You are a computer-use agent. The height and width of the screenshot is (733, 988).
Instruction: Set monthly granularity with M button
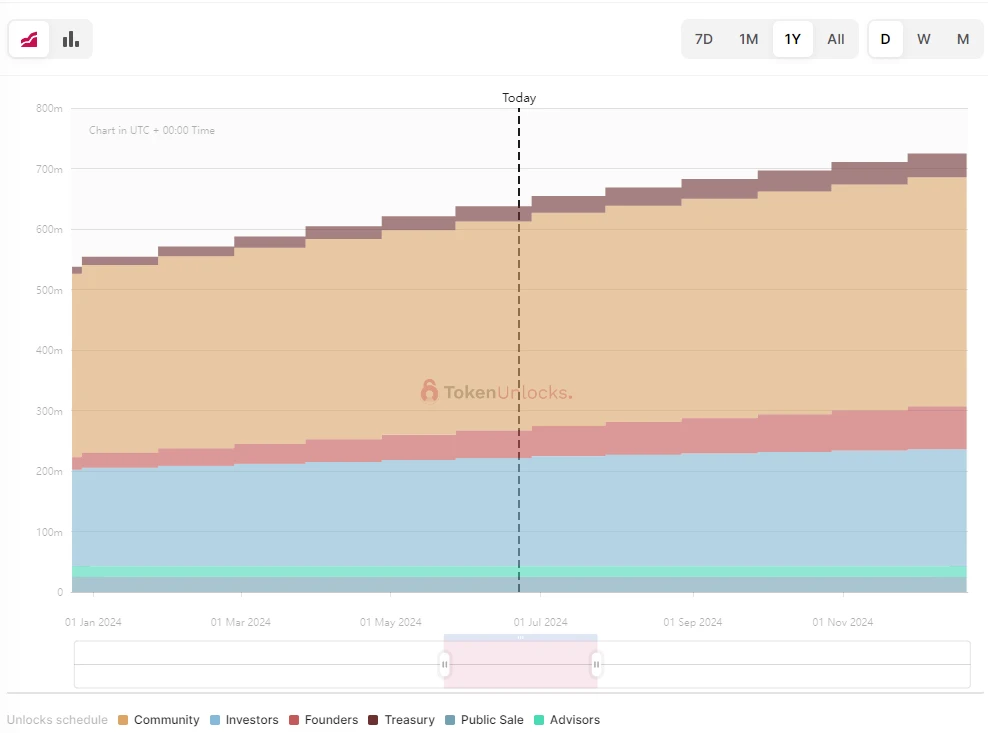tap(963, 39)
